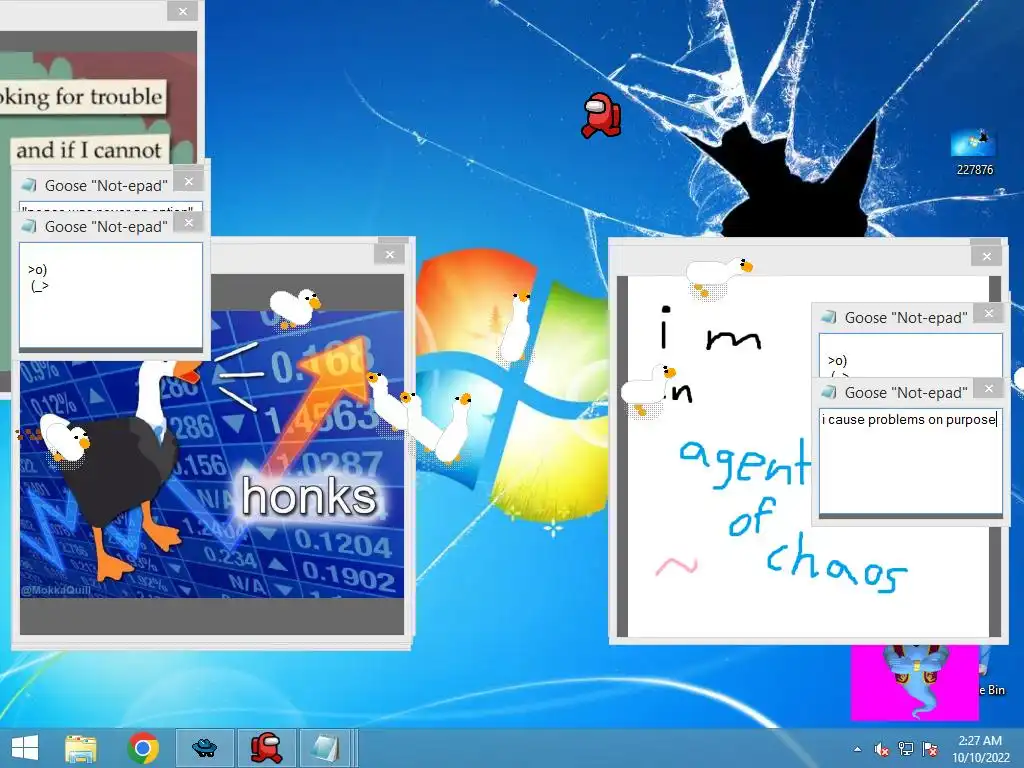Viewport: 1024px width, 768px height.
Task: Click the muted volume tray icon
Action: coord(882,749)
